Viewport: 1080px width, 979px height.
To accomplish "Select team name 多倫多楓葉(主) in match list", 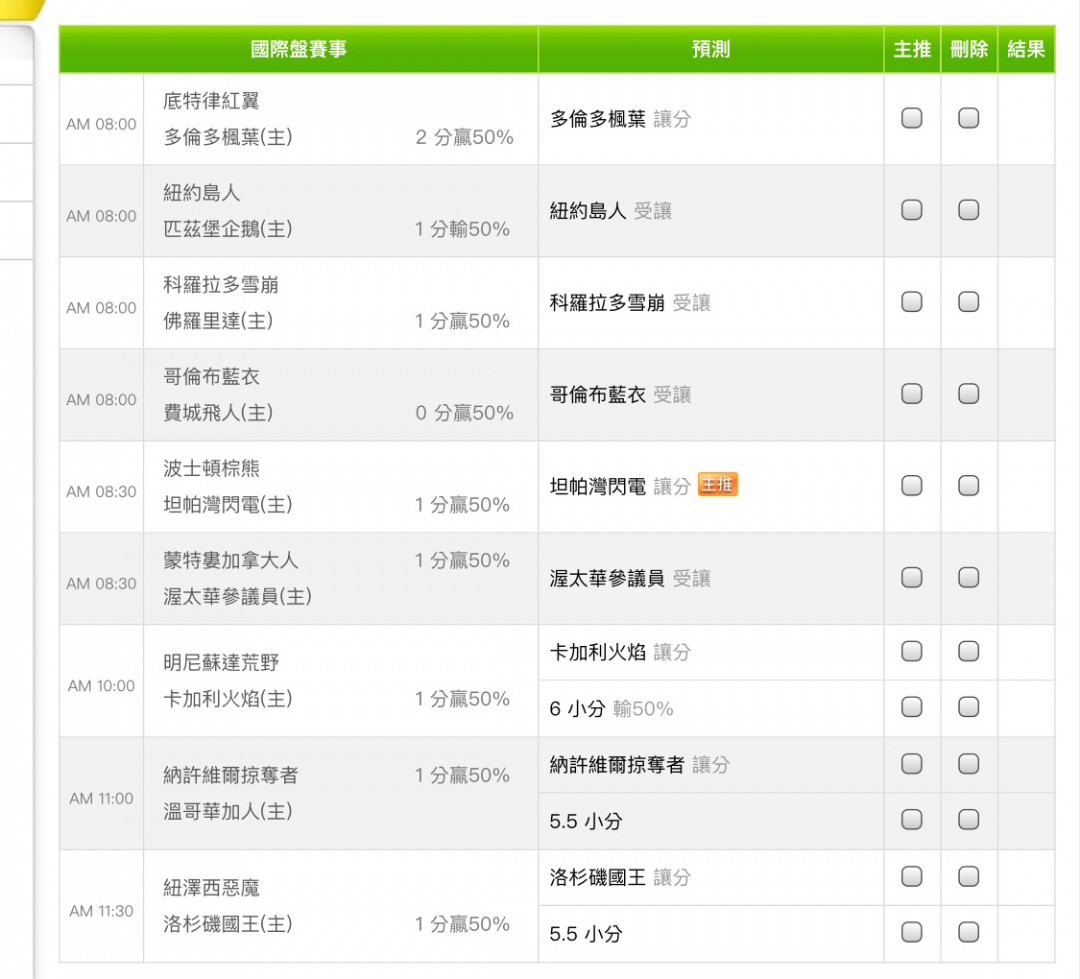I will point(228,137).
